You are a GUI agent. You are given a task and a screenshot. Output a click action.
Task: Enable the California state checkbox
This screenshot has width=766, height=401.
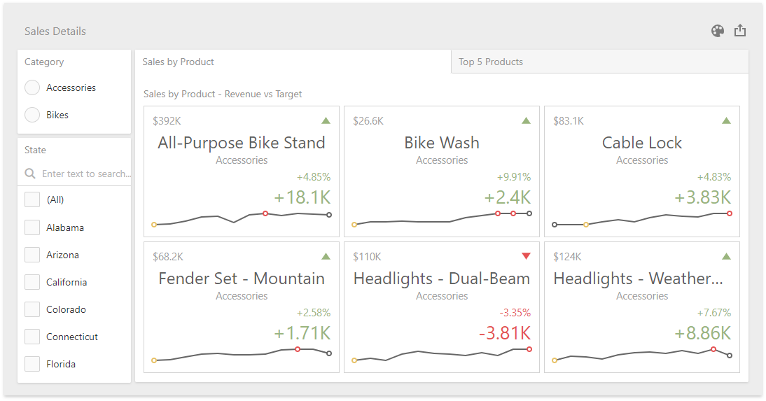tap(32, 282)
